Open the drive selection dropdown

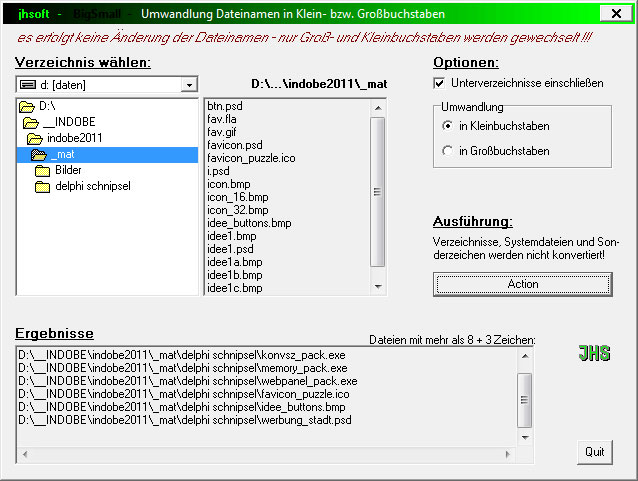[189, 86]
